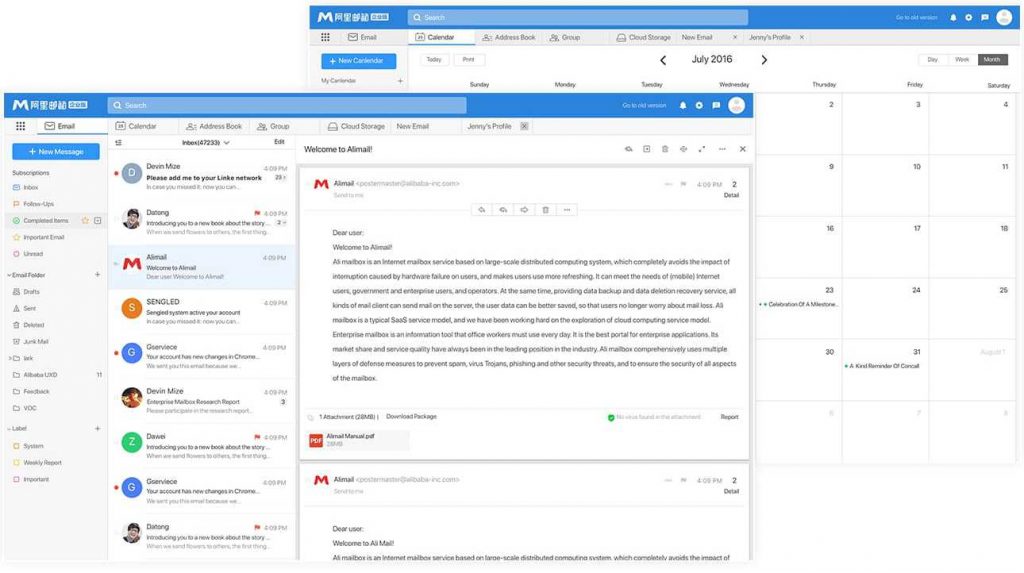
Task: Switch calendar to Day view
Action: [x=933, y=59]
